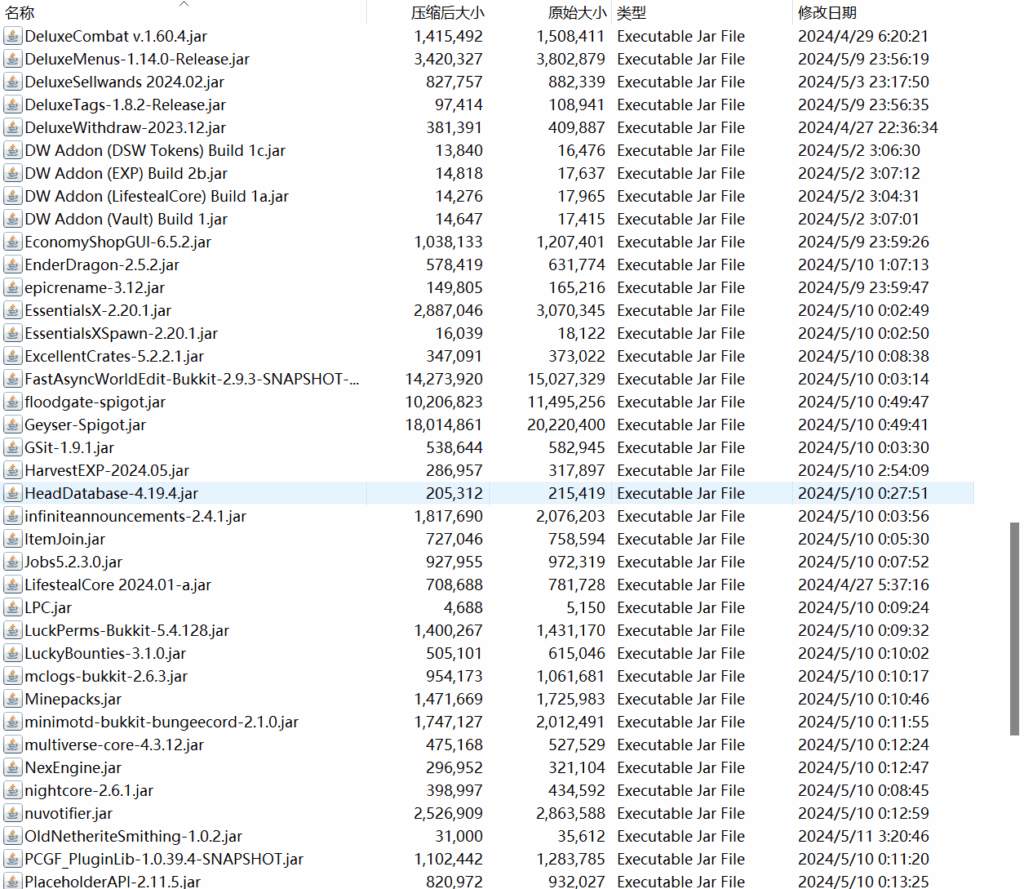Viewport: 1024px width, 889px height.
Task: Click the jar icon beside DeluxeCombat v.1.60.4.jar
Action: click(x=12, y=36)
